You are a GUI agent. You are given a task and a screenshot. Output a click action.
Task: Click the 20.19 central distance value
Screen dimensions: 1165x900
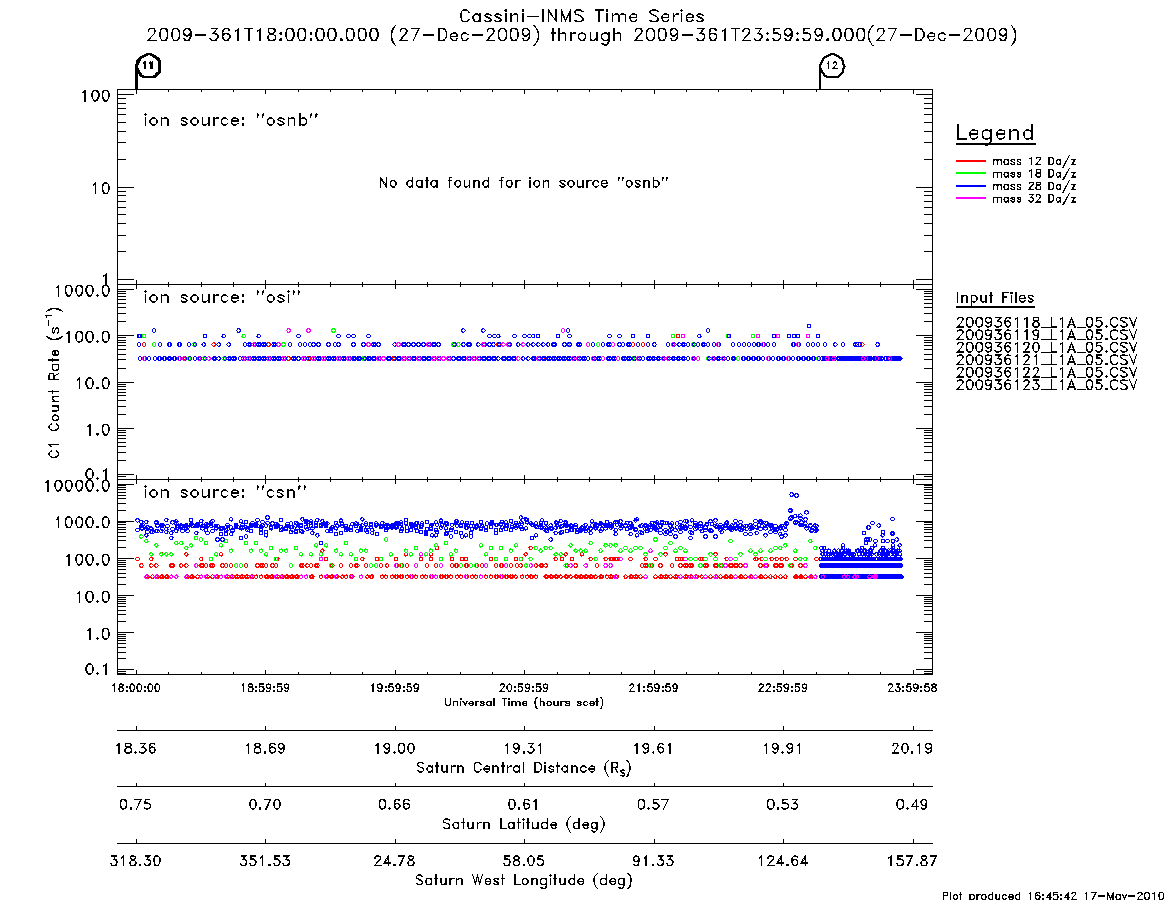912,748
